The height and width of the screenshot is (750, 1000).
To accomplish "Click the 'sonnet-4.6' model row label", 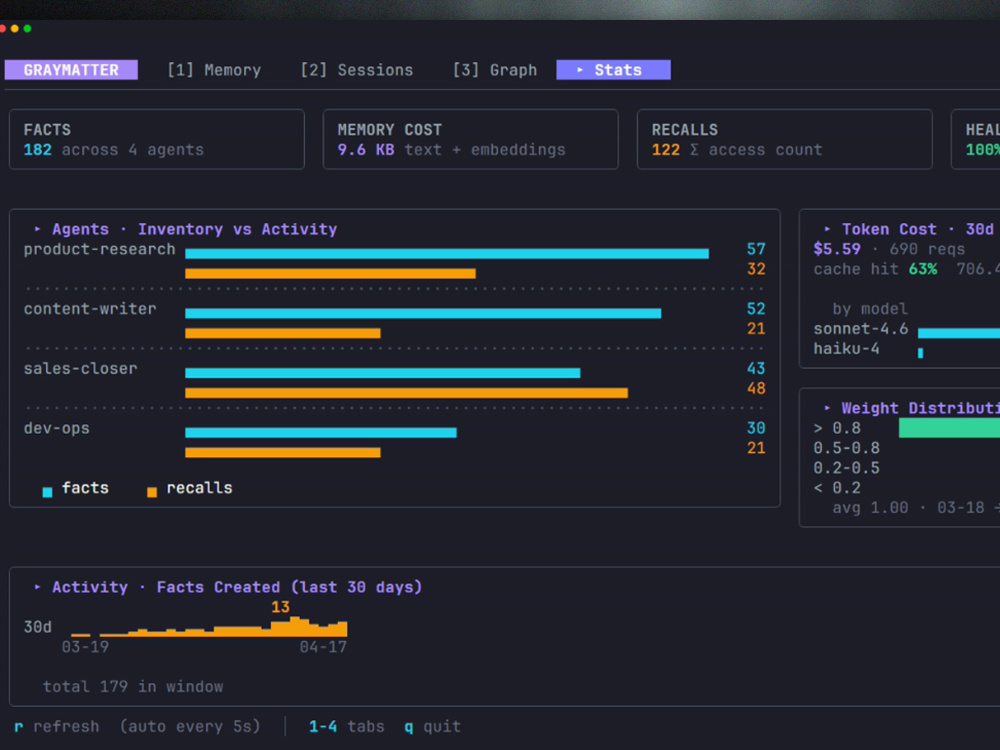I will 860,329.
